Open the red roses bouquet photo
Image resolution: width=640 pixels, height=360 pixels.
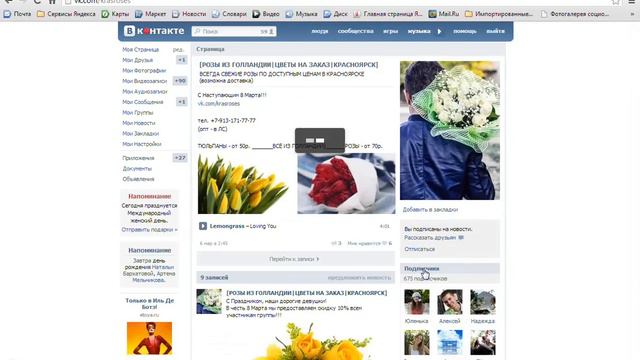click(x=346, y=183)
